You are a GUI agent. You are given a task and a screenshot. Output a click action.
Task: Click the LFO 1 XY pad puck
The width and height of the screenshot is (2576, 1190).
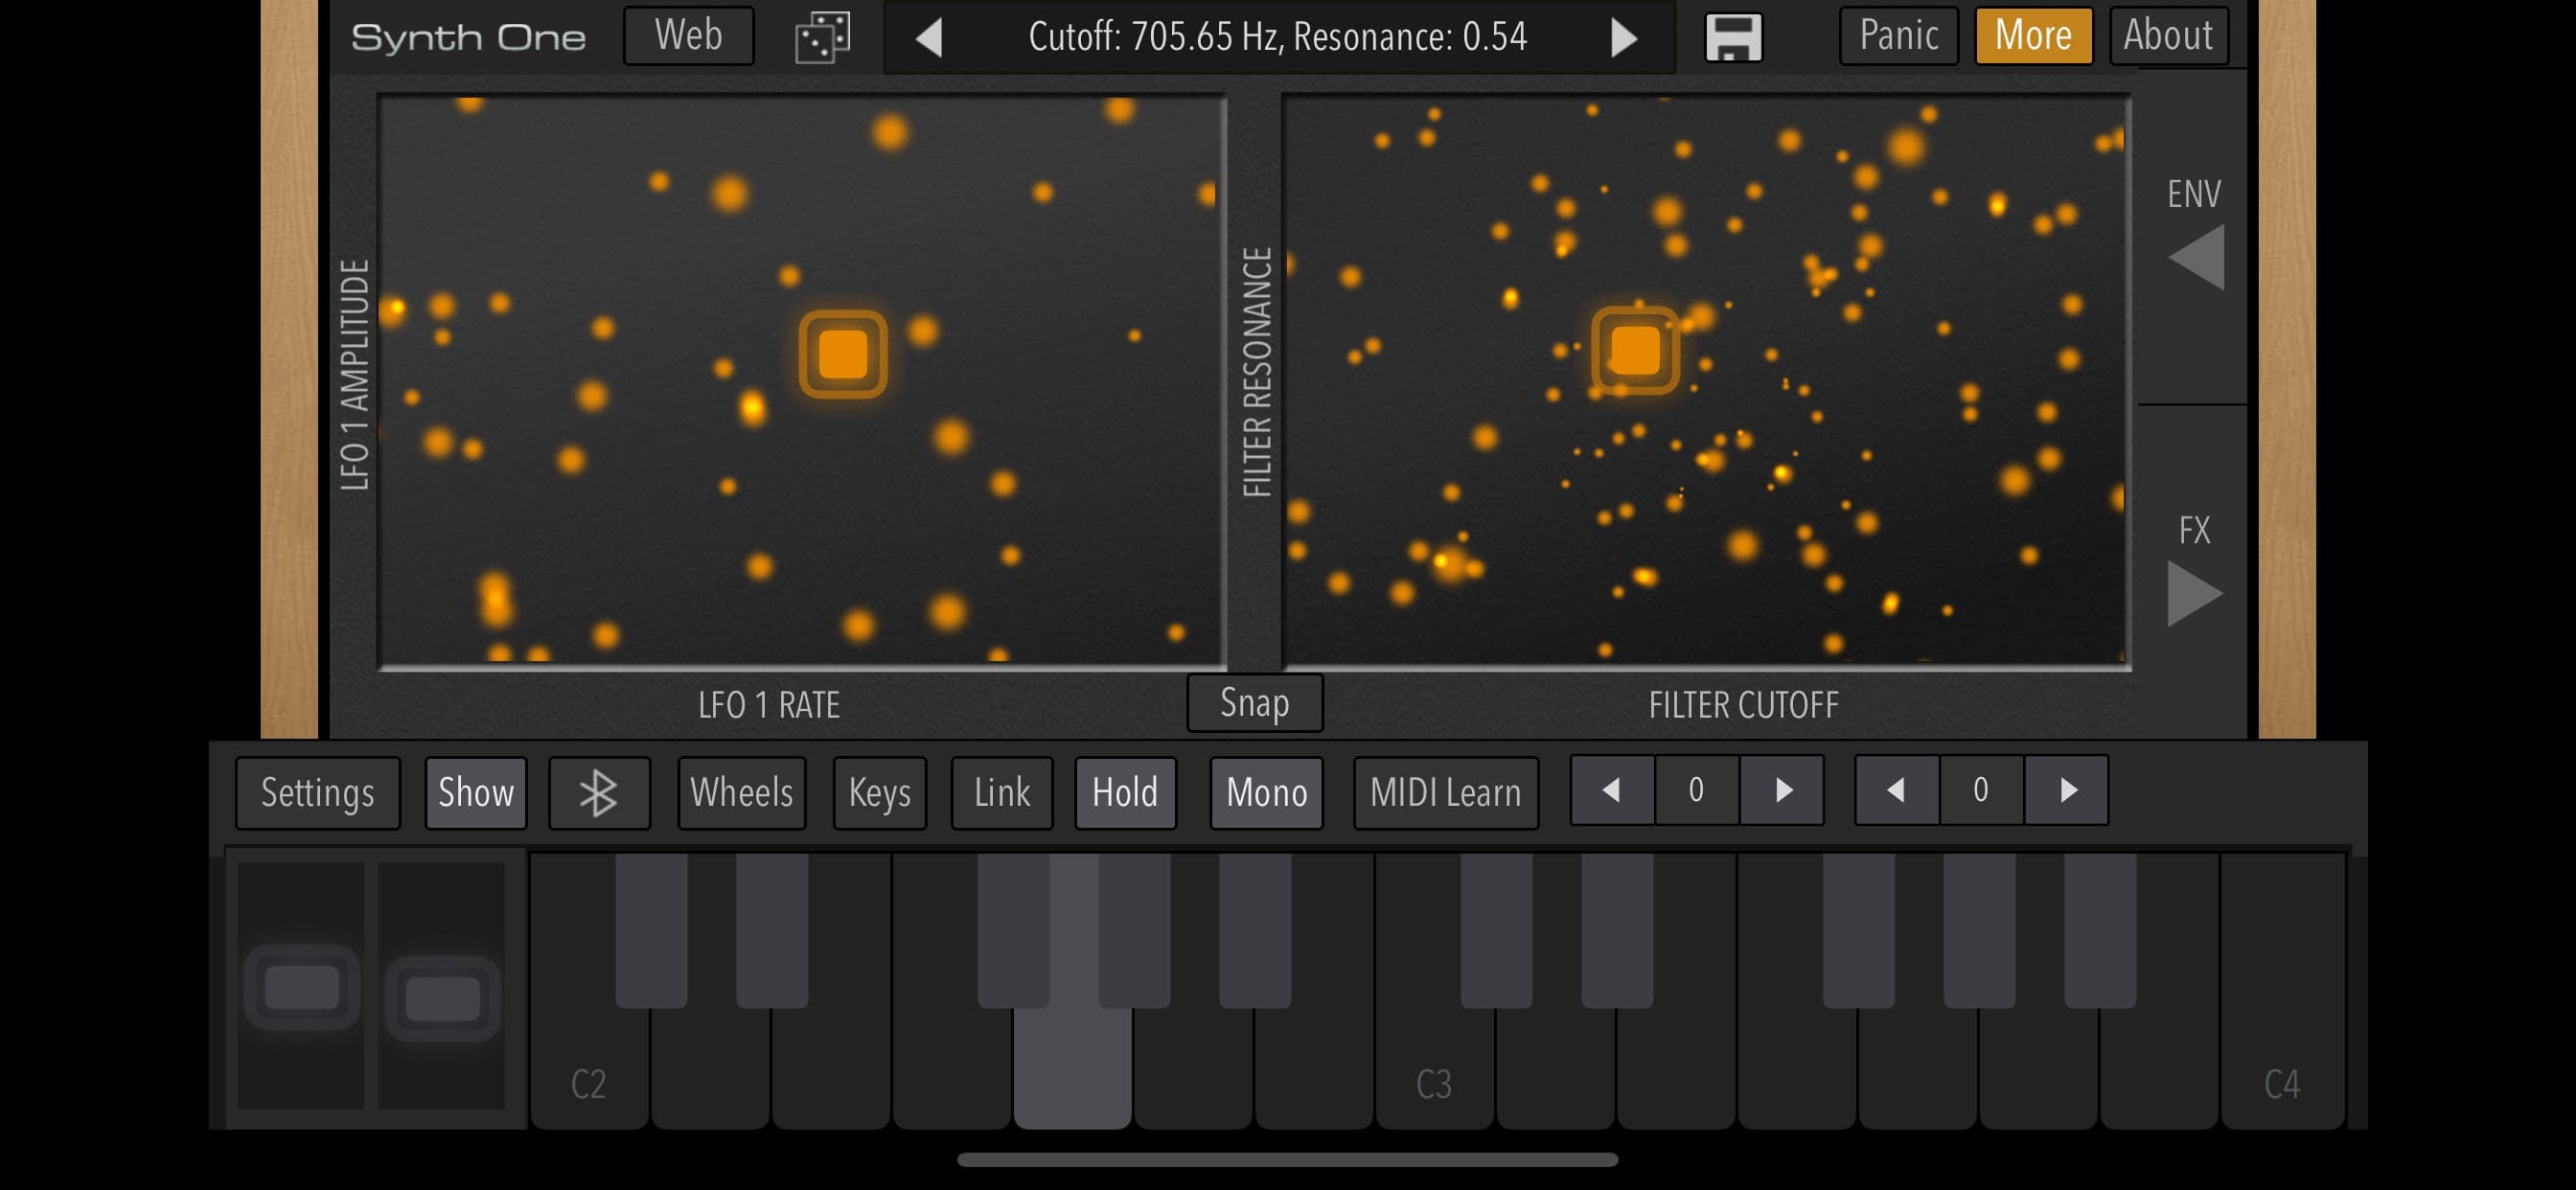click(843, 354)
